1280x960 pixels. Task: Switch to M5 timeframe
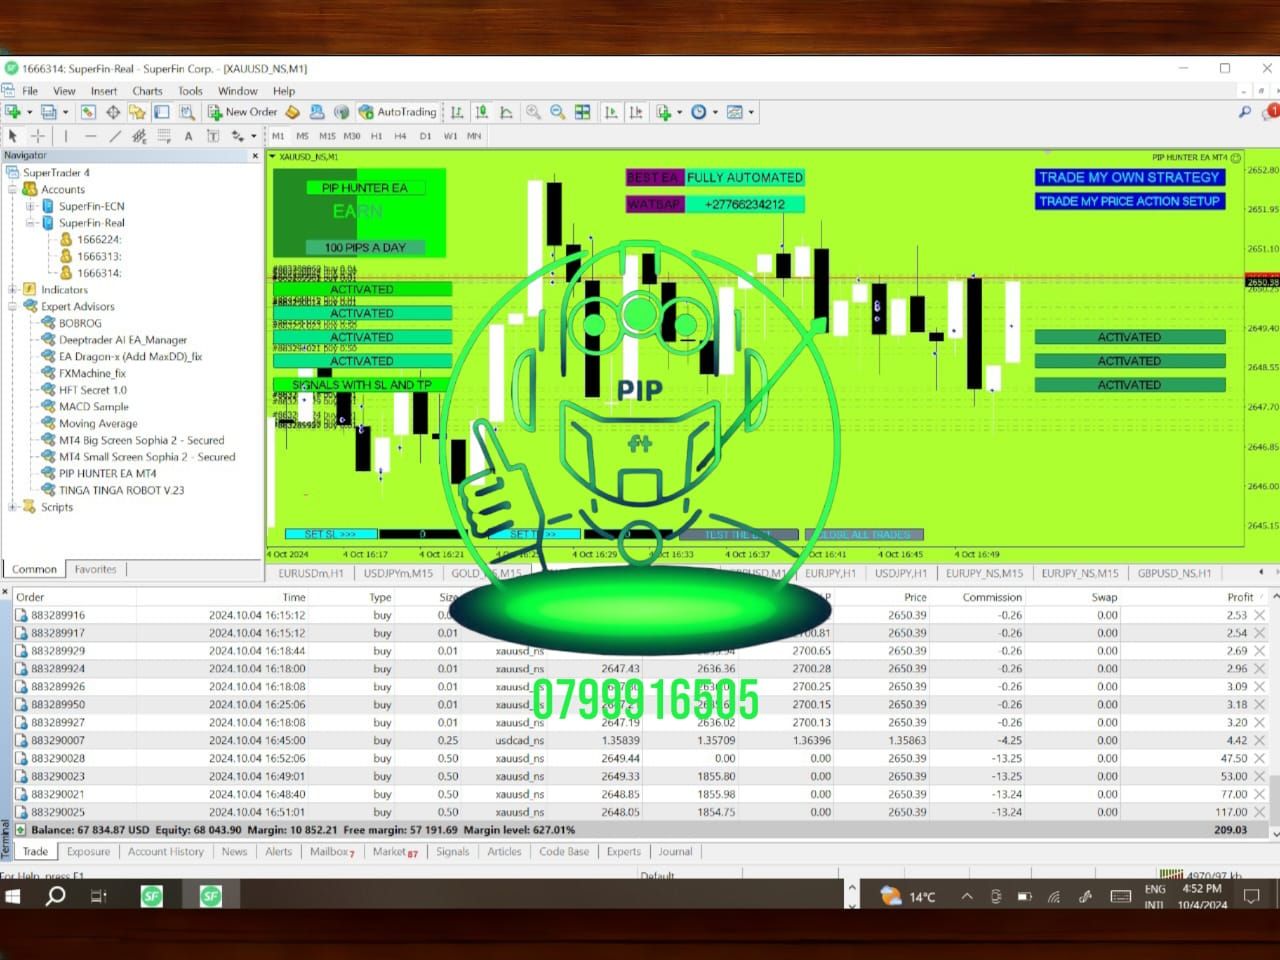coord(302,136)
